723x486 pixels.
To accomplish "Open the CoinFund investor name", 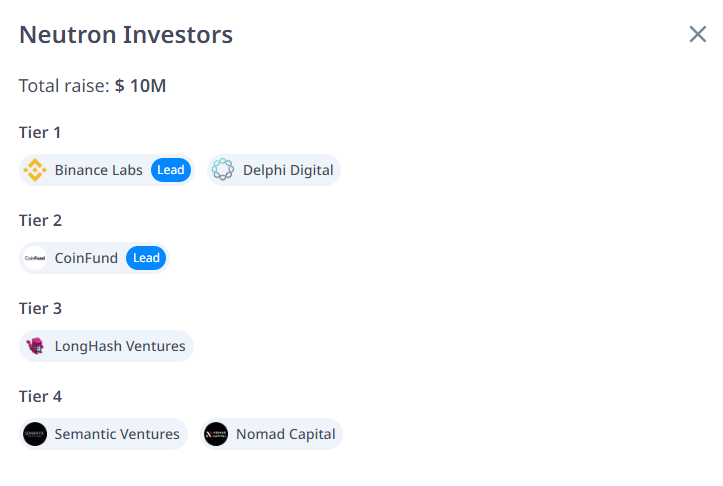I will 86,258.
